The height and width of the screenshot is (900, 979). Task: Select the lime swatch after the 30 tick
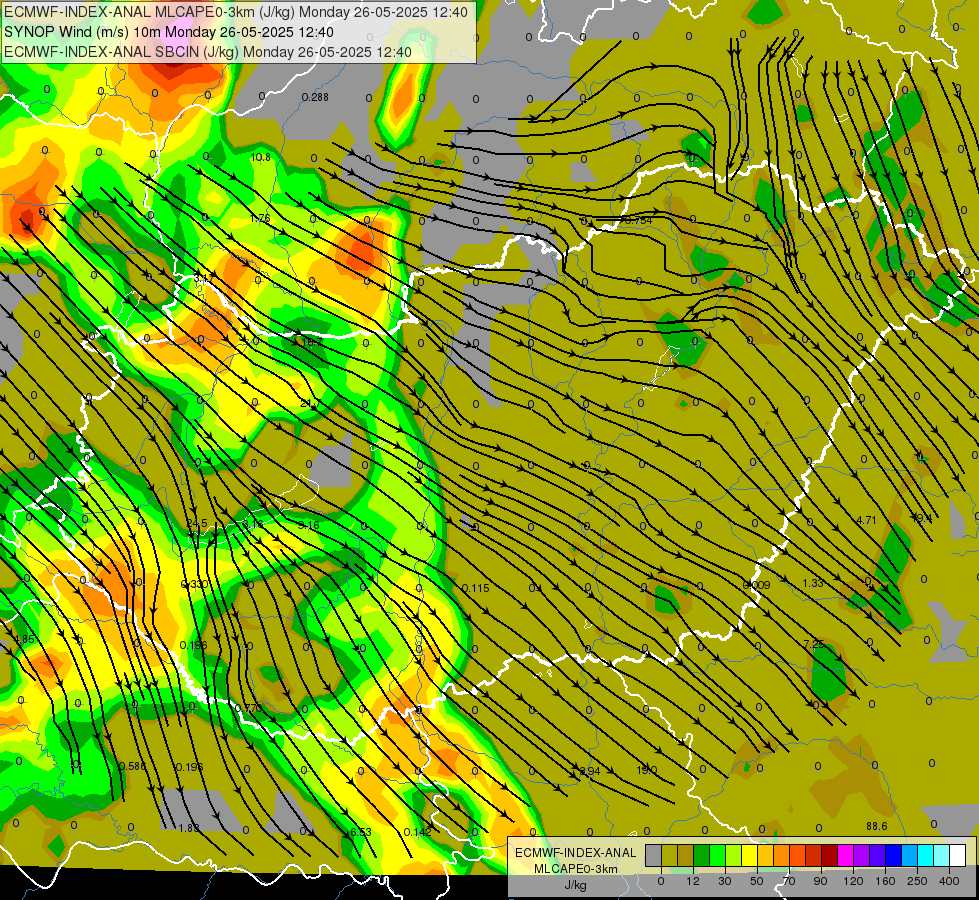734,855
